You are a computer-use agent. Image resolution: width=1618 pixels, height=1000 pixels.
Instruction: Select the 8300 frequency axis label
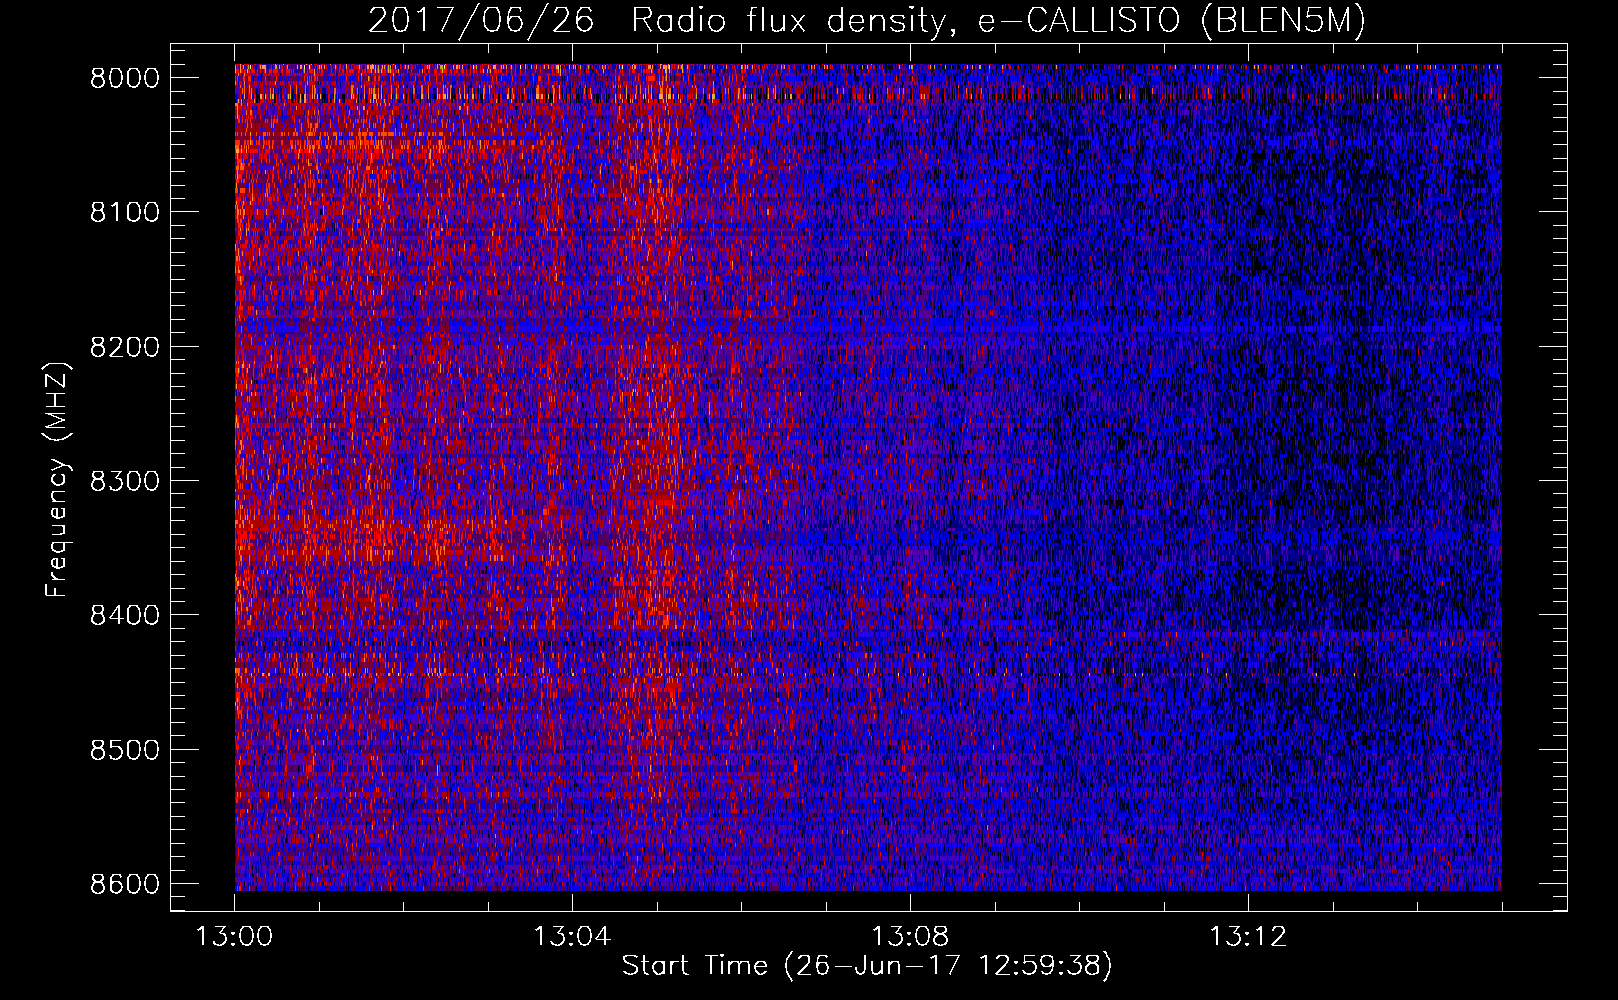click(125, 481)
